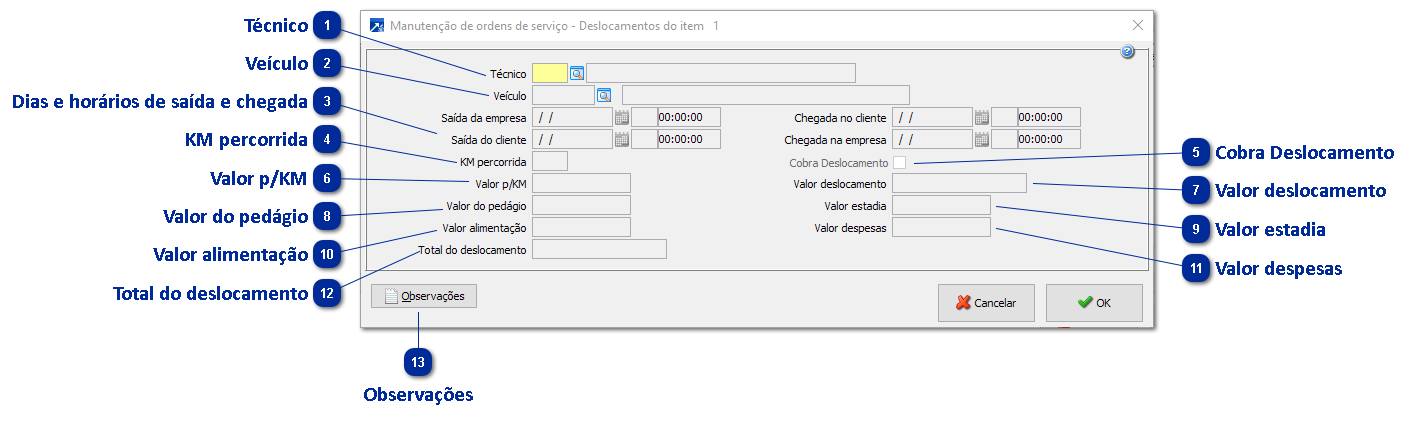This screenshot has width=1410, height=423.
Task: Click the application icon in the title bar
Action: (x=377, y=25)
